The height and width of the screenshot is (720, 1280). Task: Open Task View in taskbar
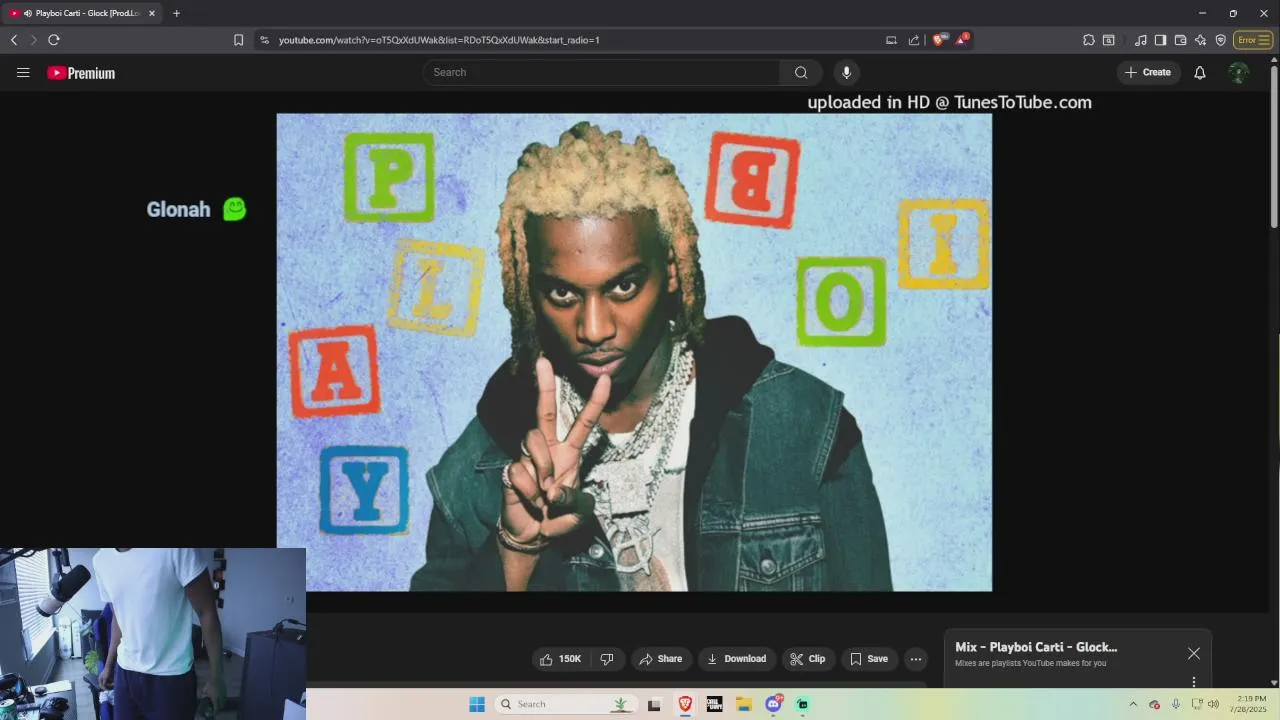coord(654,704)
